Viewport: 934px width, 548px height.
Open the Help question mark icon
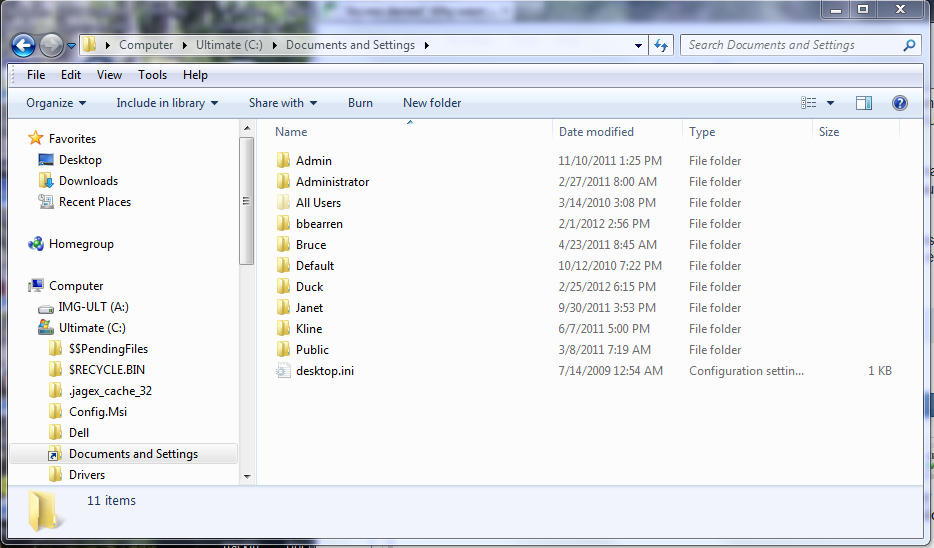899,103
